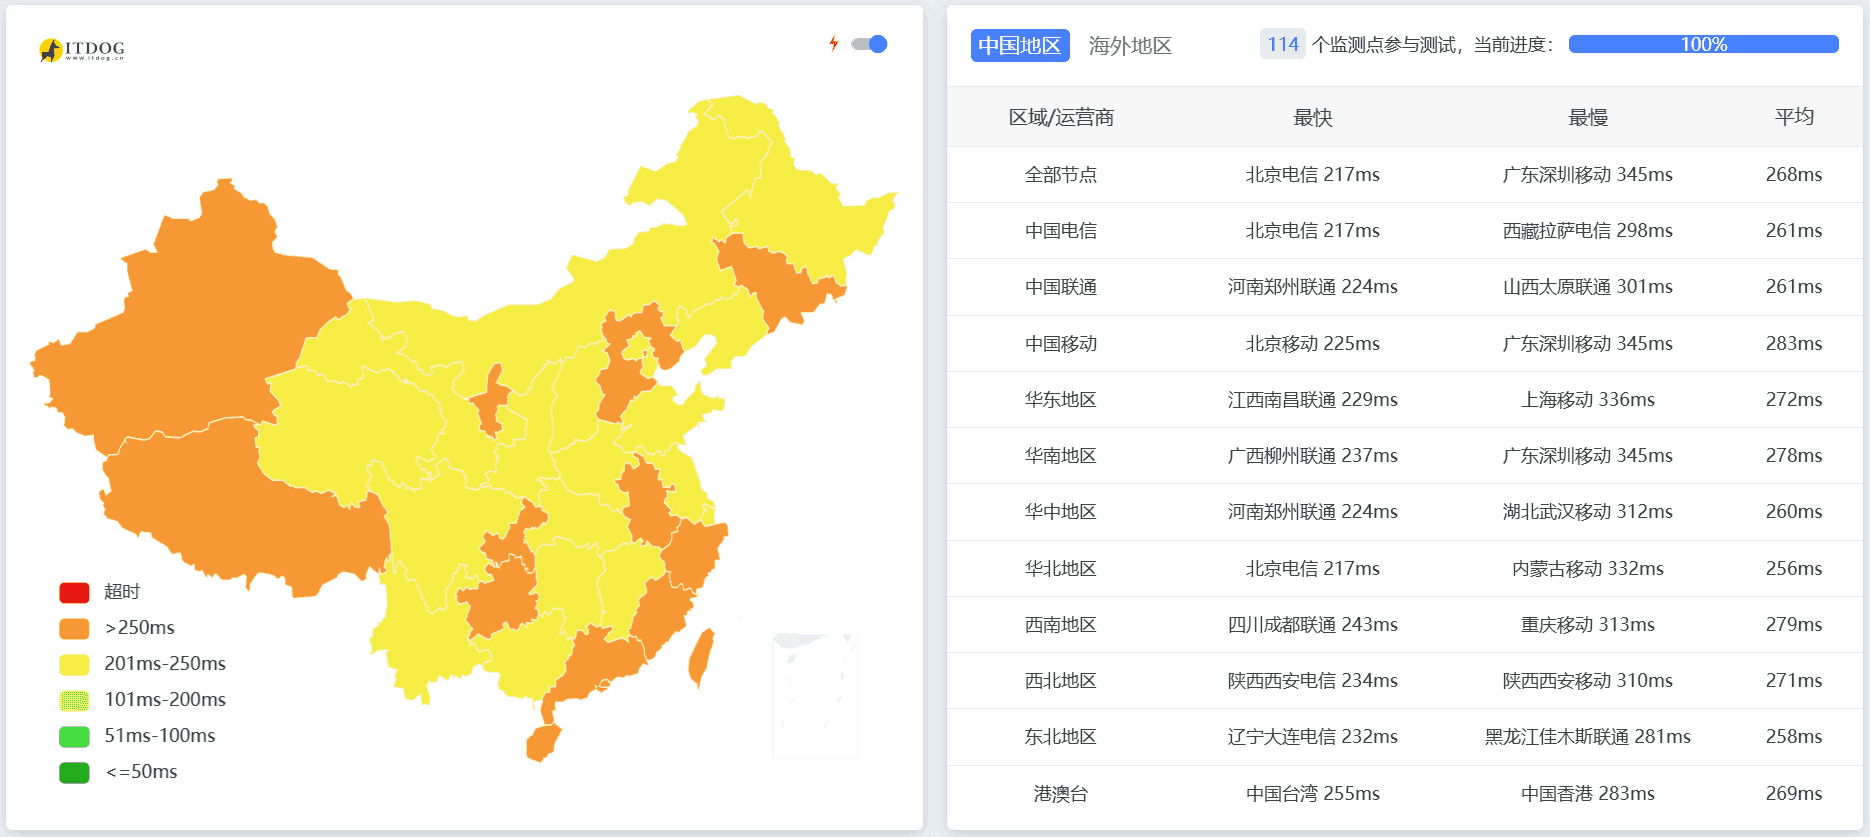
Task: Click 中国香港 283ms cell
Action: click(1587, 793)
